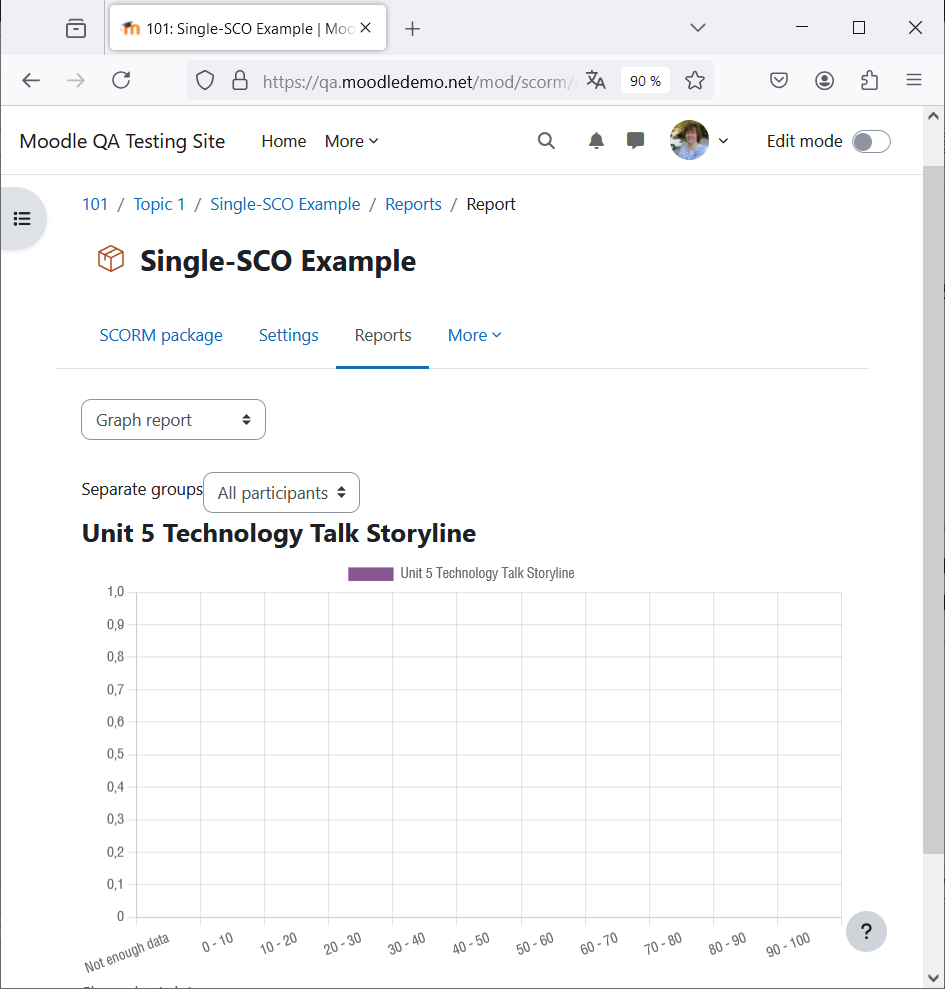Click the SCORM package cube icon
Viewport: 945px width, 989px height.
111,259
